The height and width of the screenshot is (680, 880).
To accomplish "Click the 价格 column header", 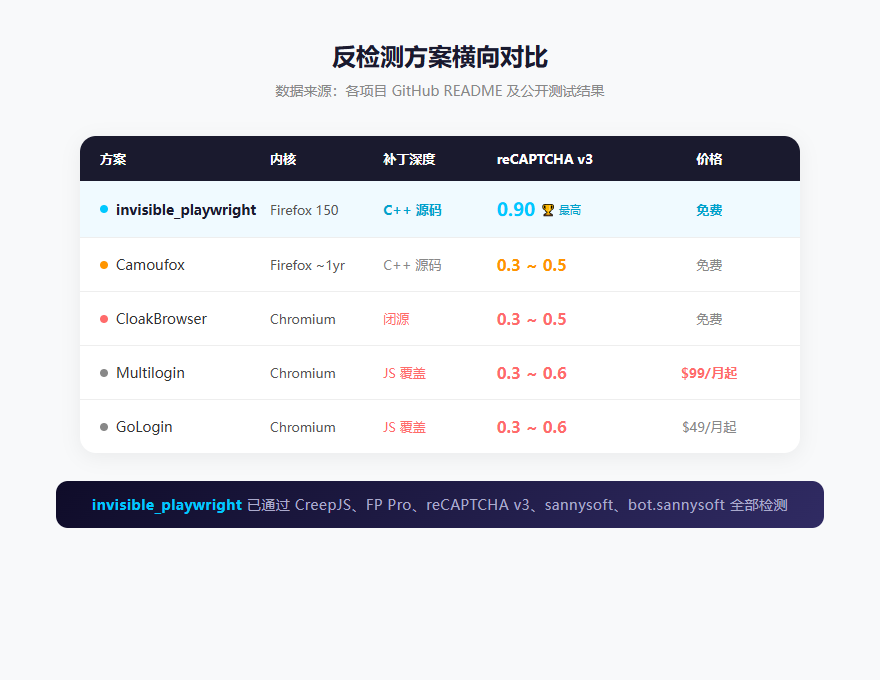I will click(x=709, y=159).
